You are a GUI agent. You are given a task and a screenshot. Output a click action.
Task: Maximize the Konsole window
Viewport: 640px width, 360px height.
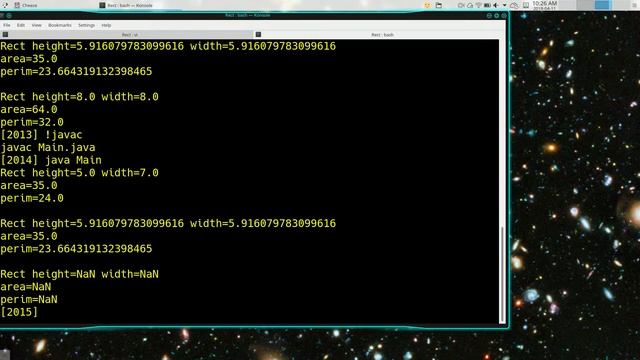coord(496,16)
